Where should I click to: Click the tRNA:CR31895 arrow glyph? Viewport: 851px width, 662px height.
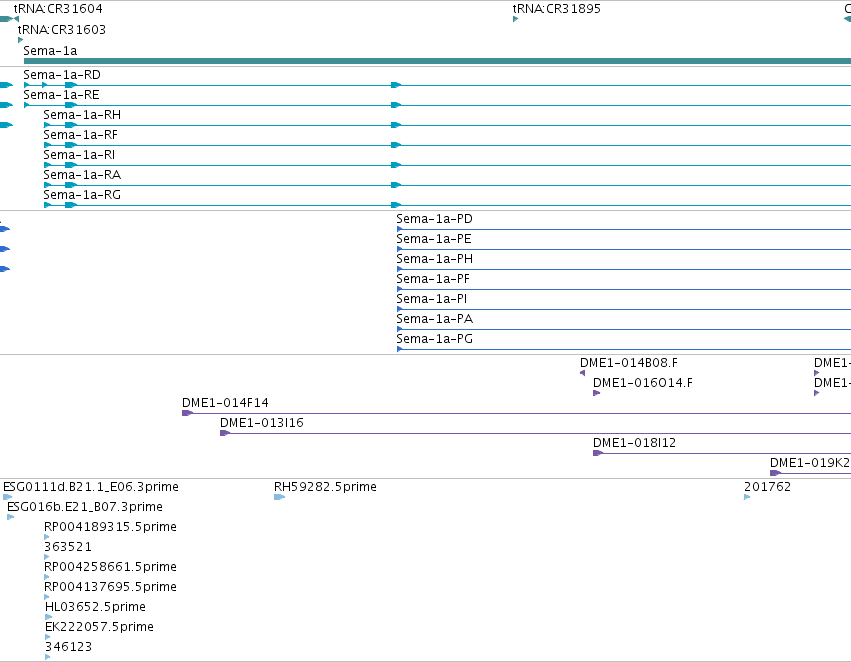click(515, 20)
